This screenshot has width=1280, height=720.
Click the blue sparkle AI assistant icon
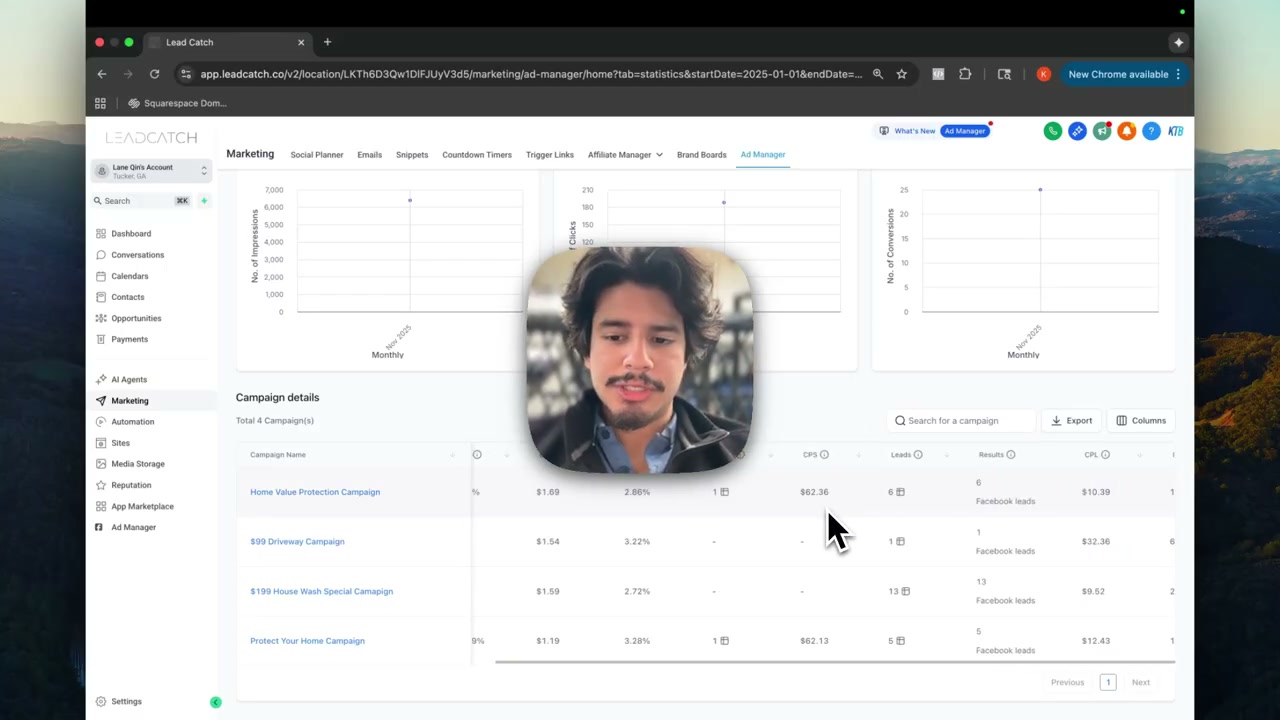pyautogui.click(x=1077, y=131)
